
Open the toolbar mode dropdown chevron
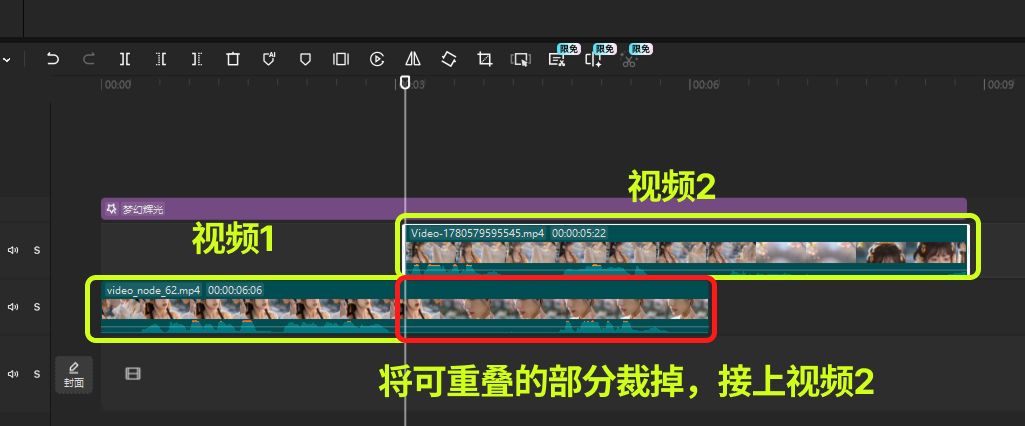pos(7,60)
